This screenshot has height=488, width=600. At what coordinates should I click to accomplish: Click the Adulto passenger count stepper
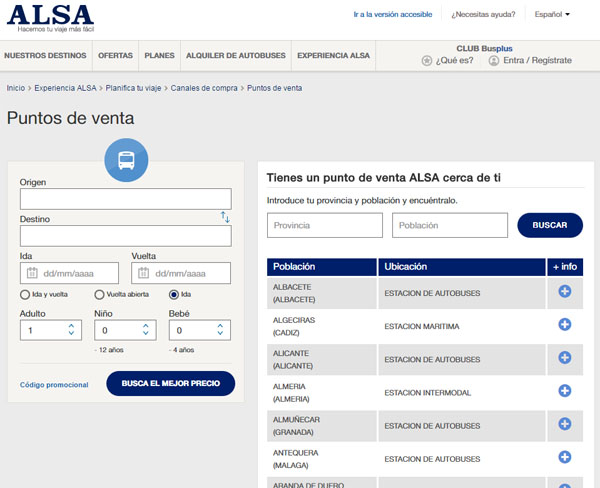(x=70, y=330)
